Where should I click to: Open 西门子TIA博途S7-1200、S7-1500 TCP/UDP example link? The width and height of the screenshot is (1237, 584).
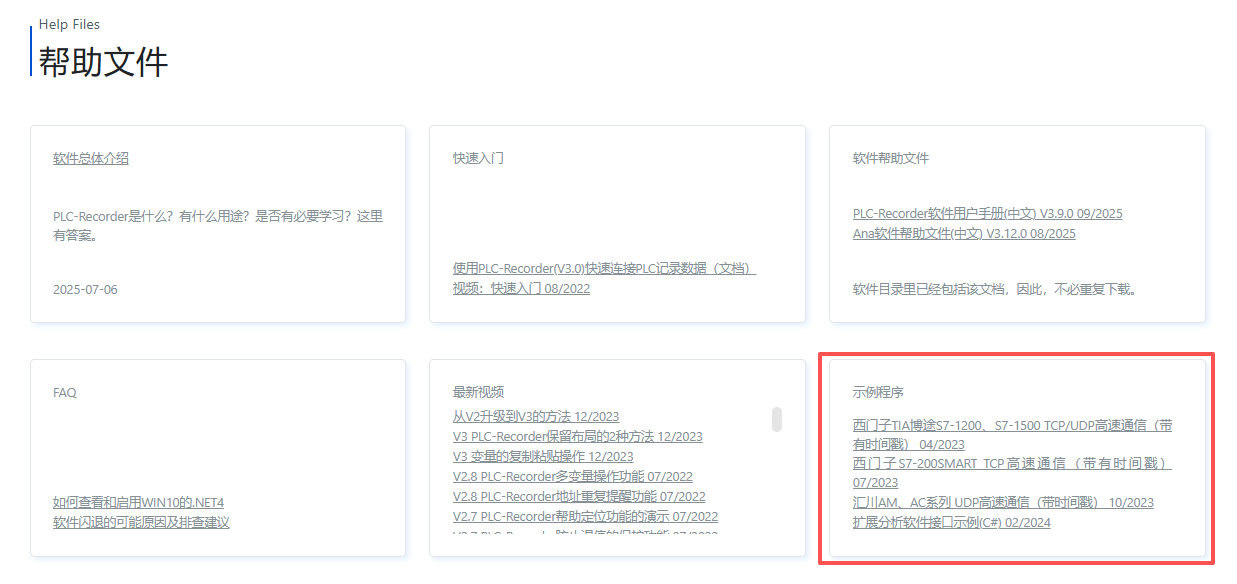click(1012, 434)
